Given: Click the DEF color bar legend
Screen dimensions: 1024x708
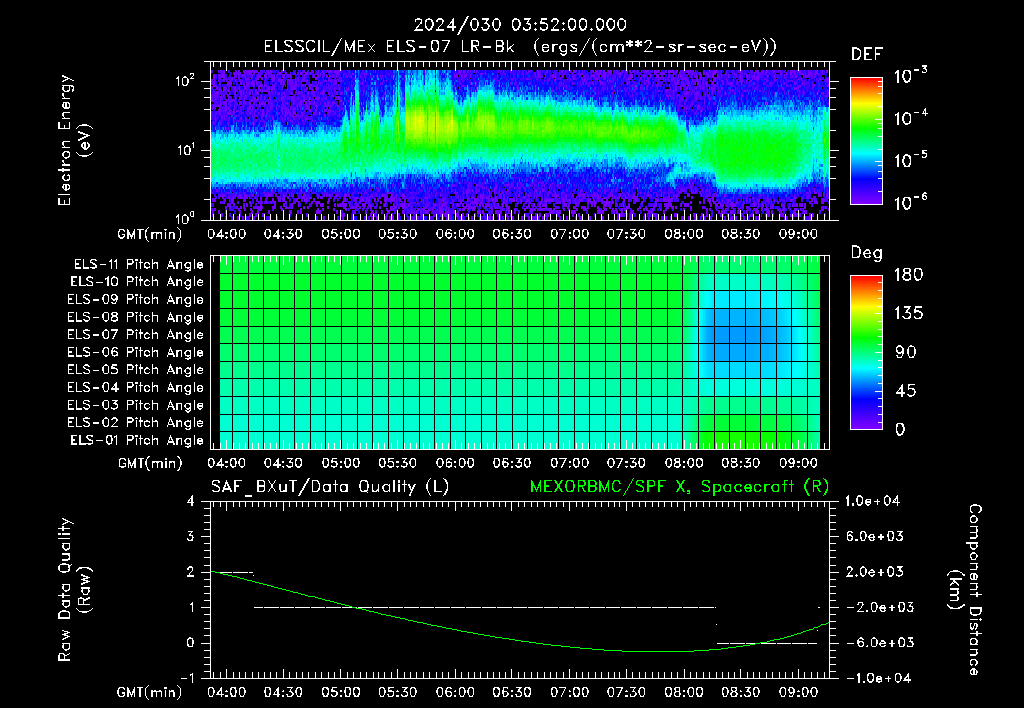Looking at the screenshot, I should (x=866, y=140).
